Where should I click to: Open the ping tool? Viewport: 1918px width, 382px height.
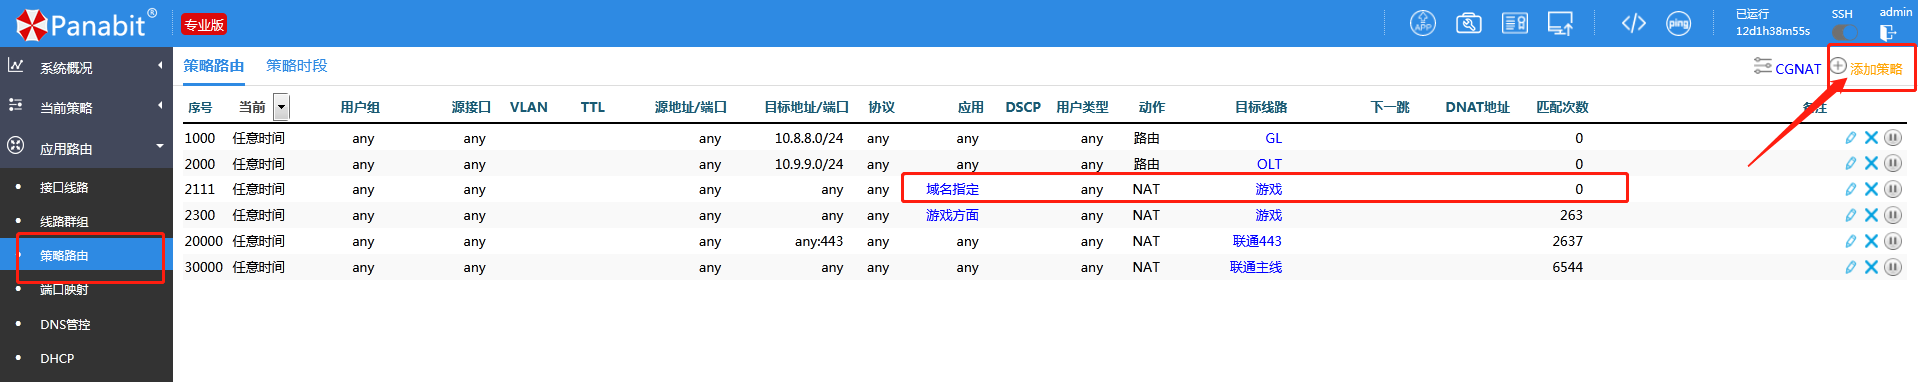(1679, 23)
